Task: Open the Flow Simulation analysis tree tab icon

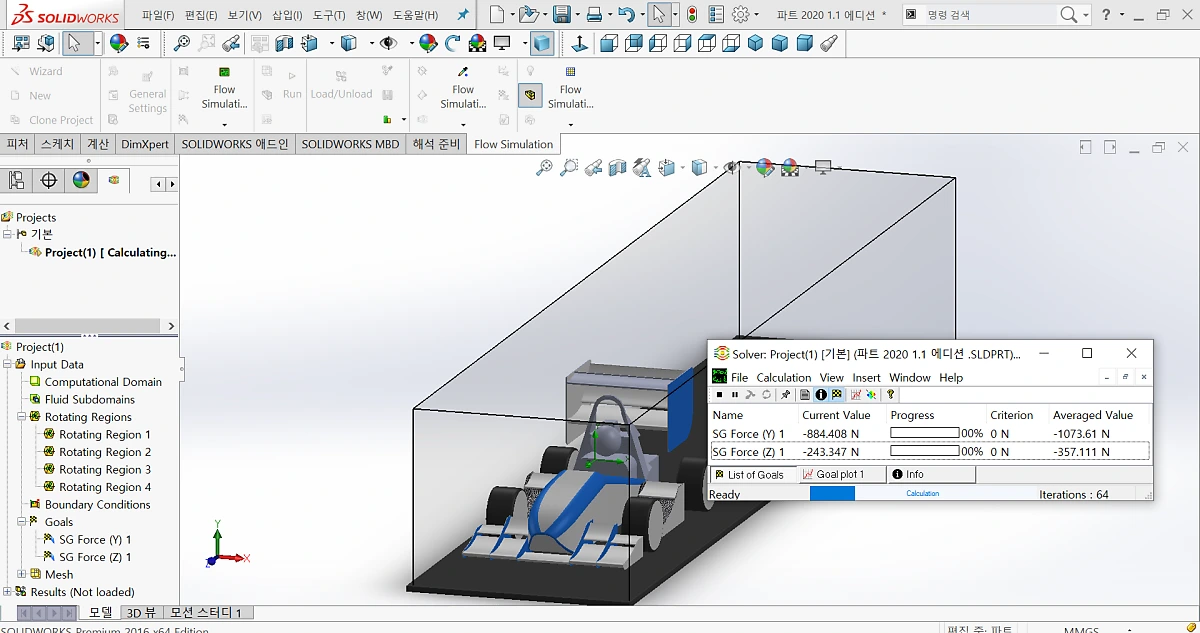Action: coord(113,180)
